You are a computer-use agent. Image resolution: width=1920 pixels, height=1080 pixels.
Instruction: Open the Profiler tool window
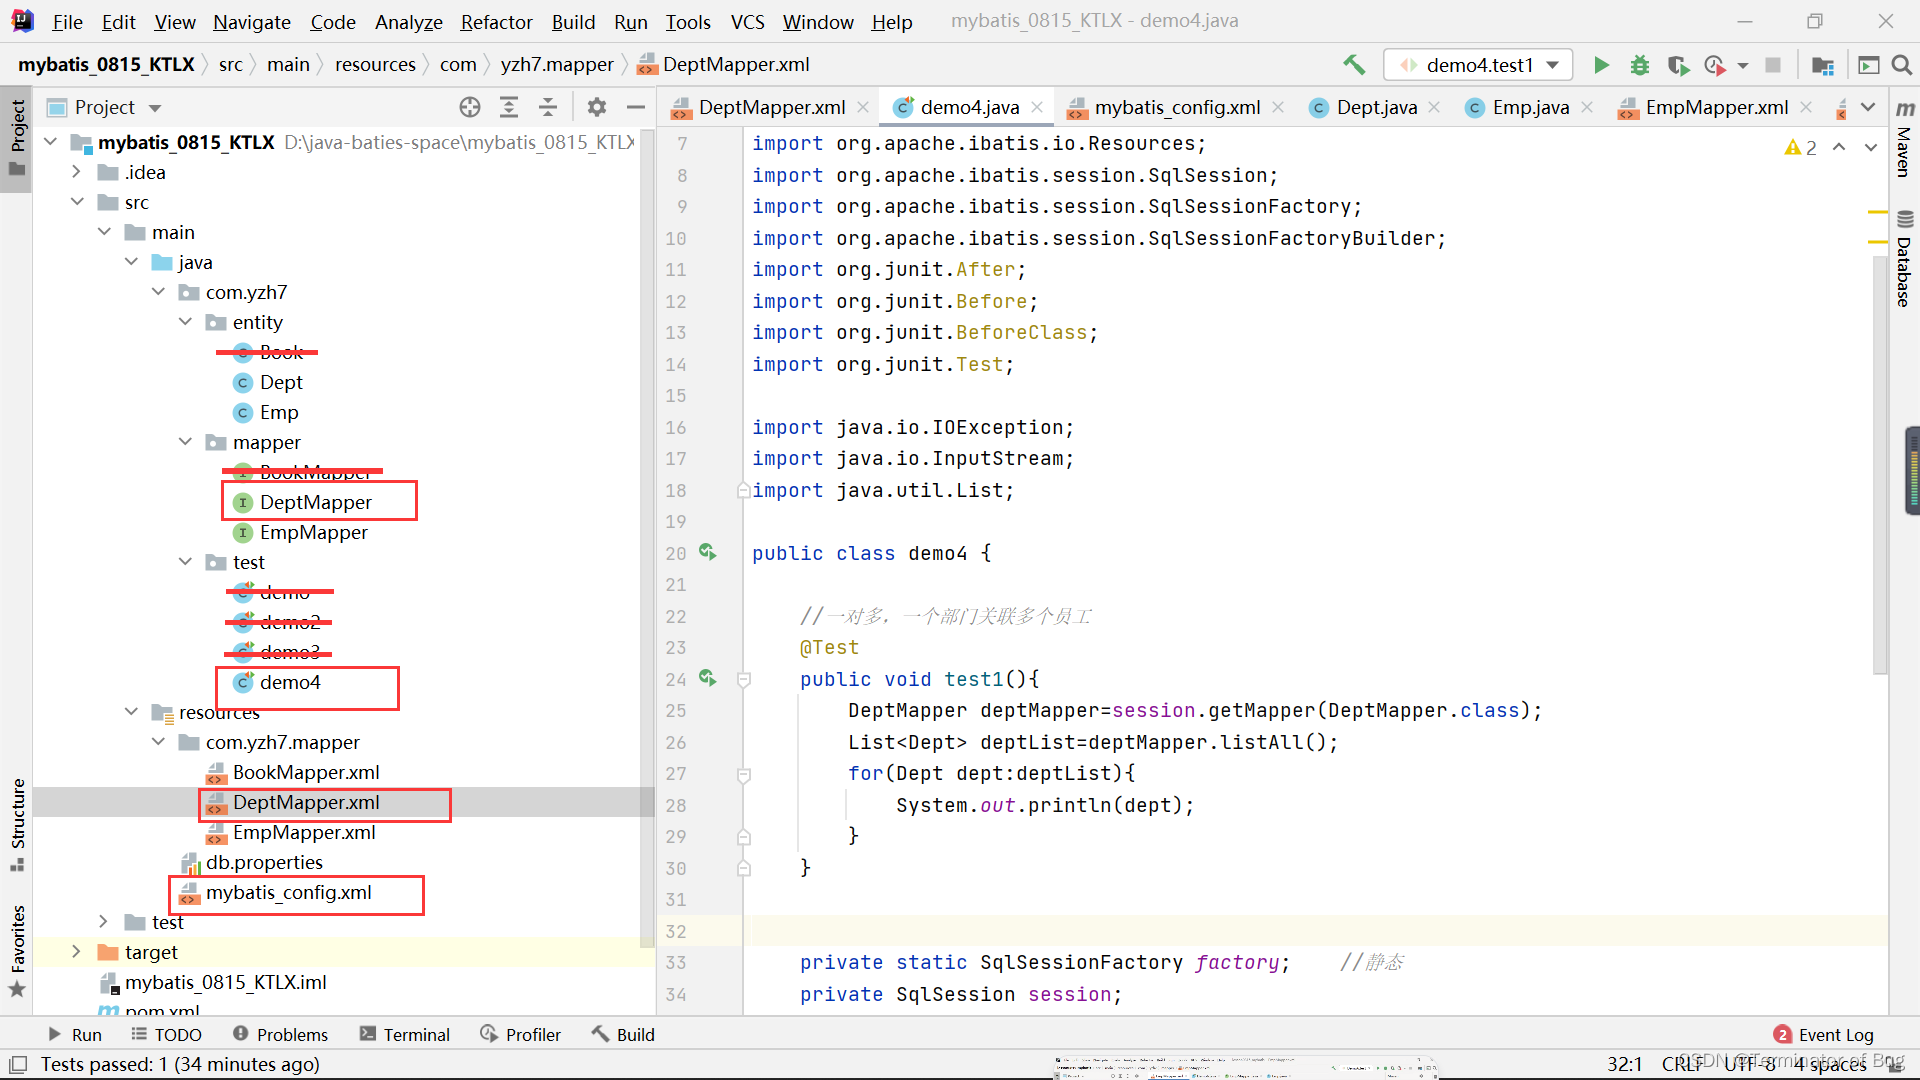click(x=521, y=1035)
